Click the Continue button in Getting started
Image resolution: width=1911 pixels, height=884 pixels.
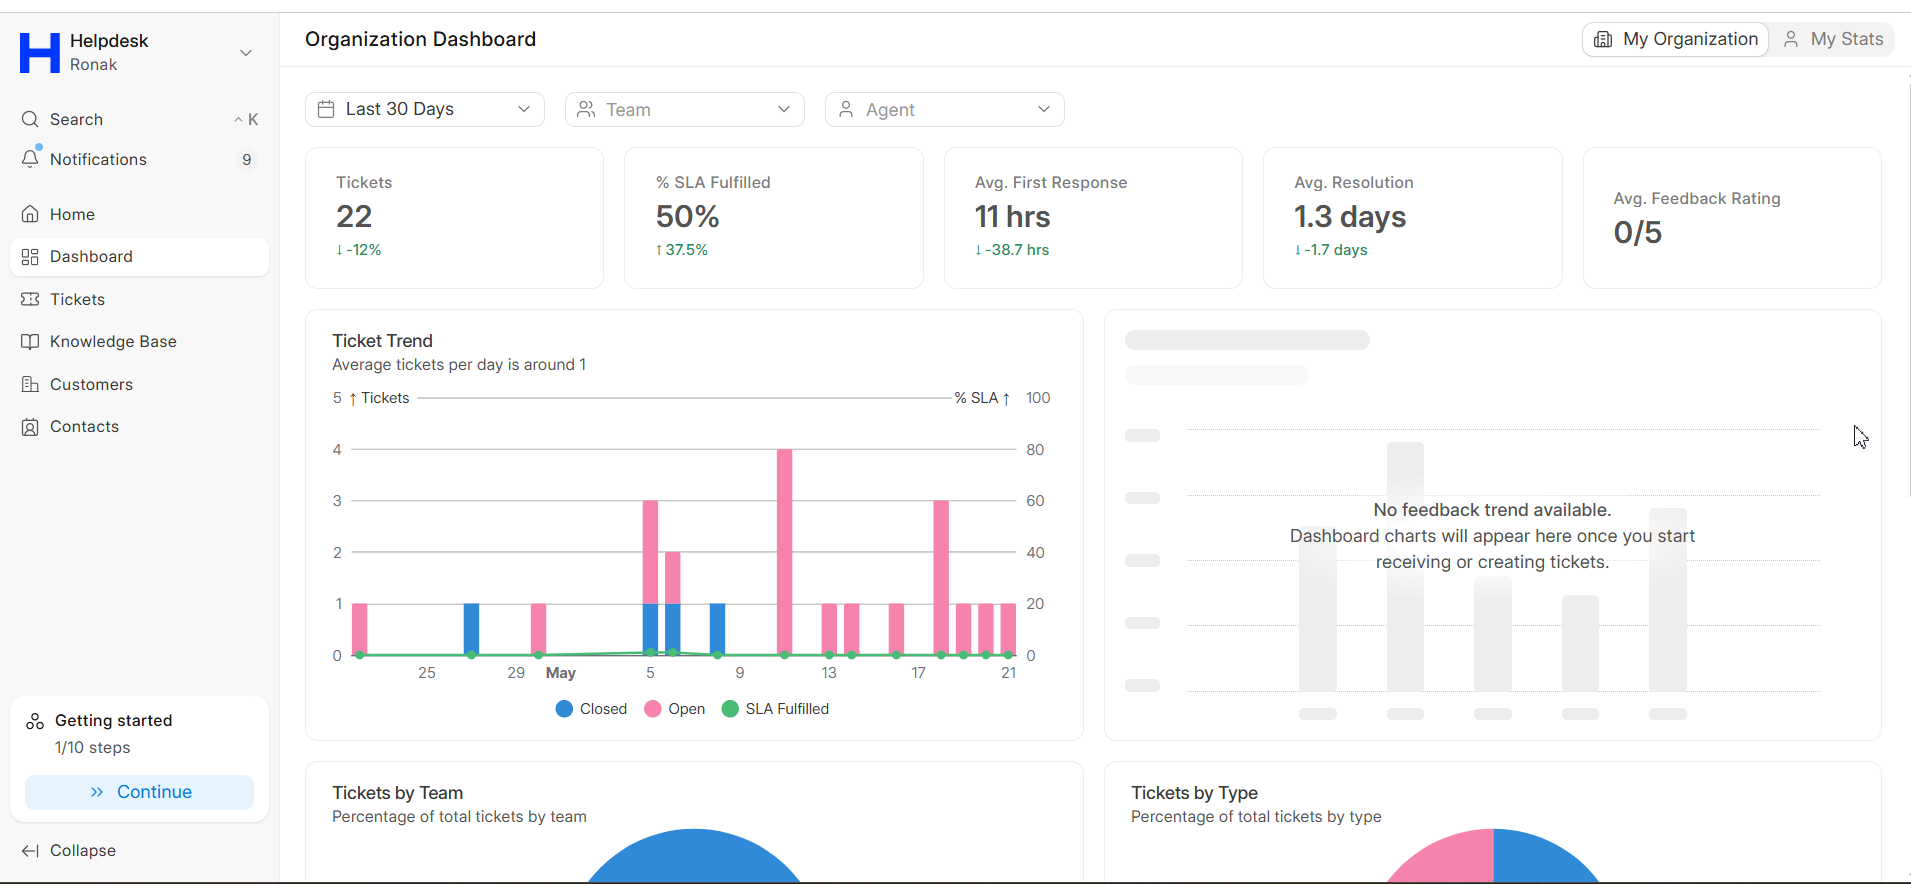(140, 792)
